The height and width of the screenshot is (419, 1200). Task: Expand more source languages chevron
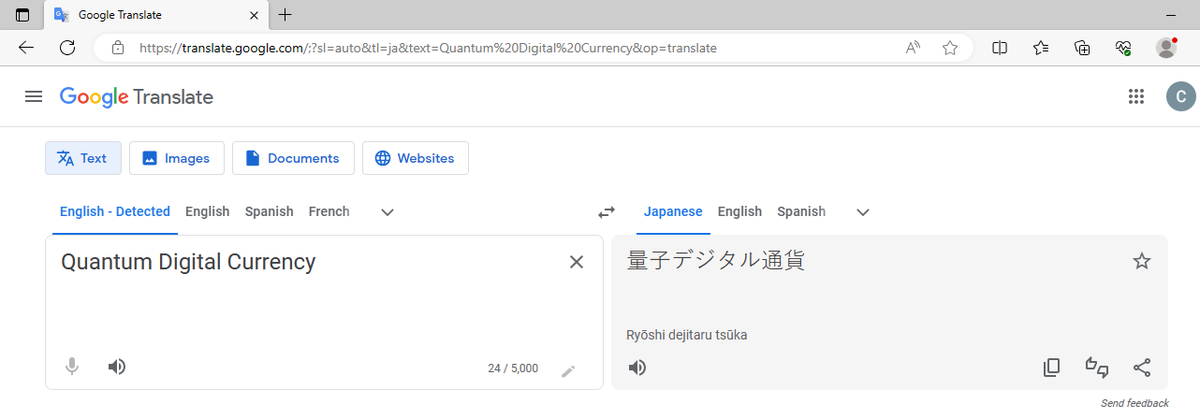(x=388, y=212)
